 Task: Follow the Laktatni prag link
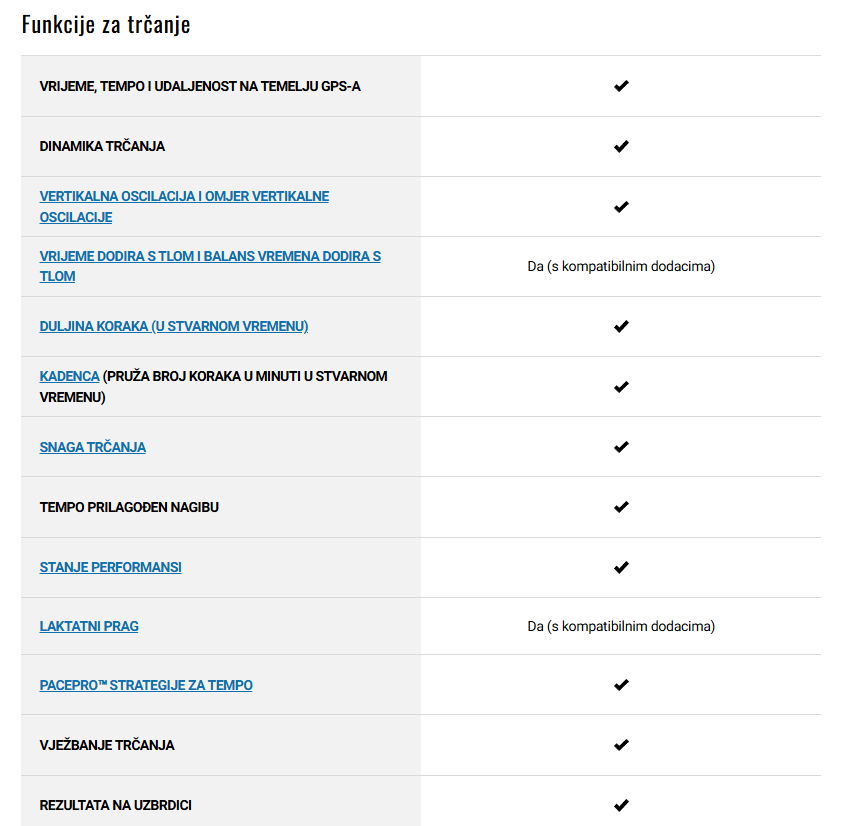[x=89, y=626]
